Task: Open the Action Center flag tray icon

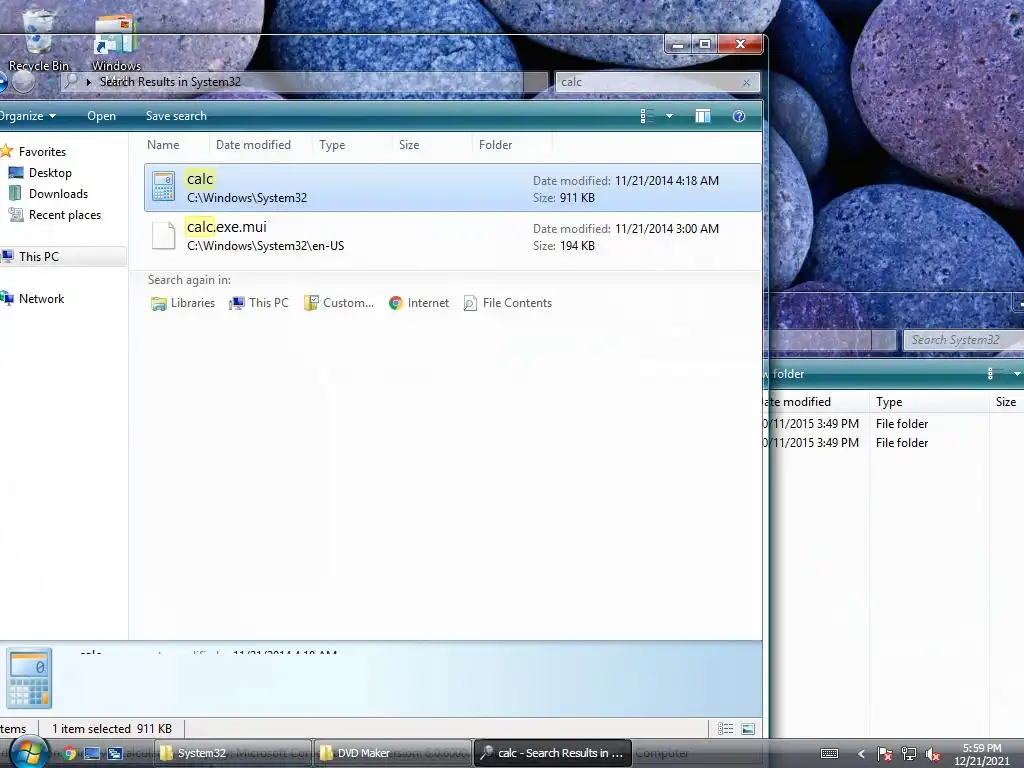Action: [885, 754]
